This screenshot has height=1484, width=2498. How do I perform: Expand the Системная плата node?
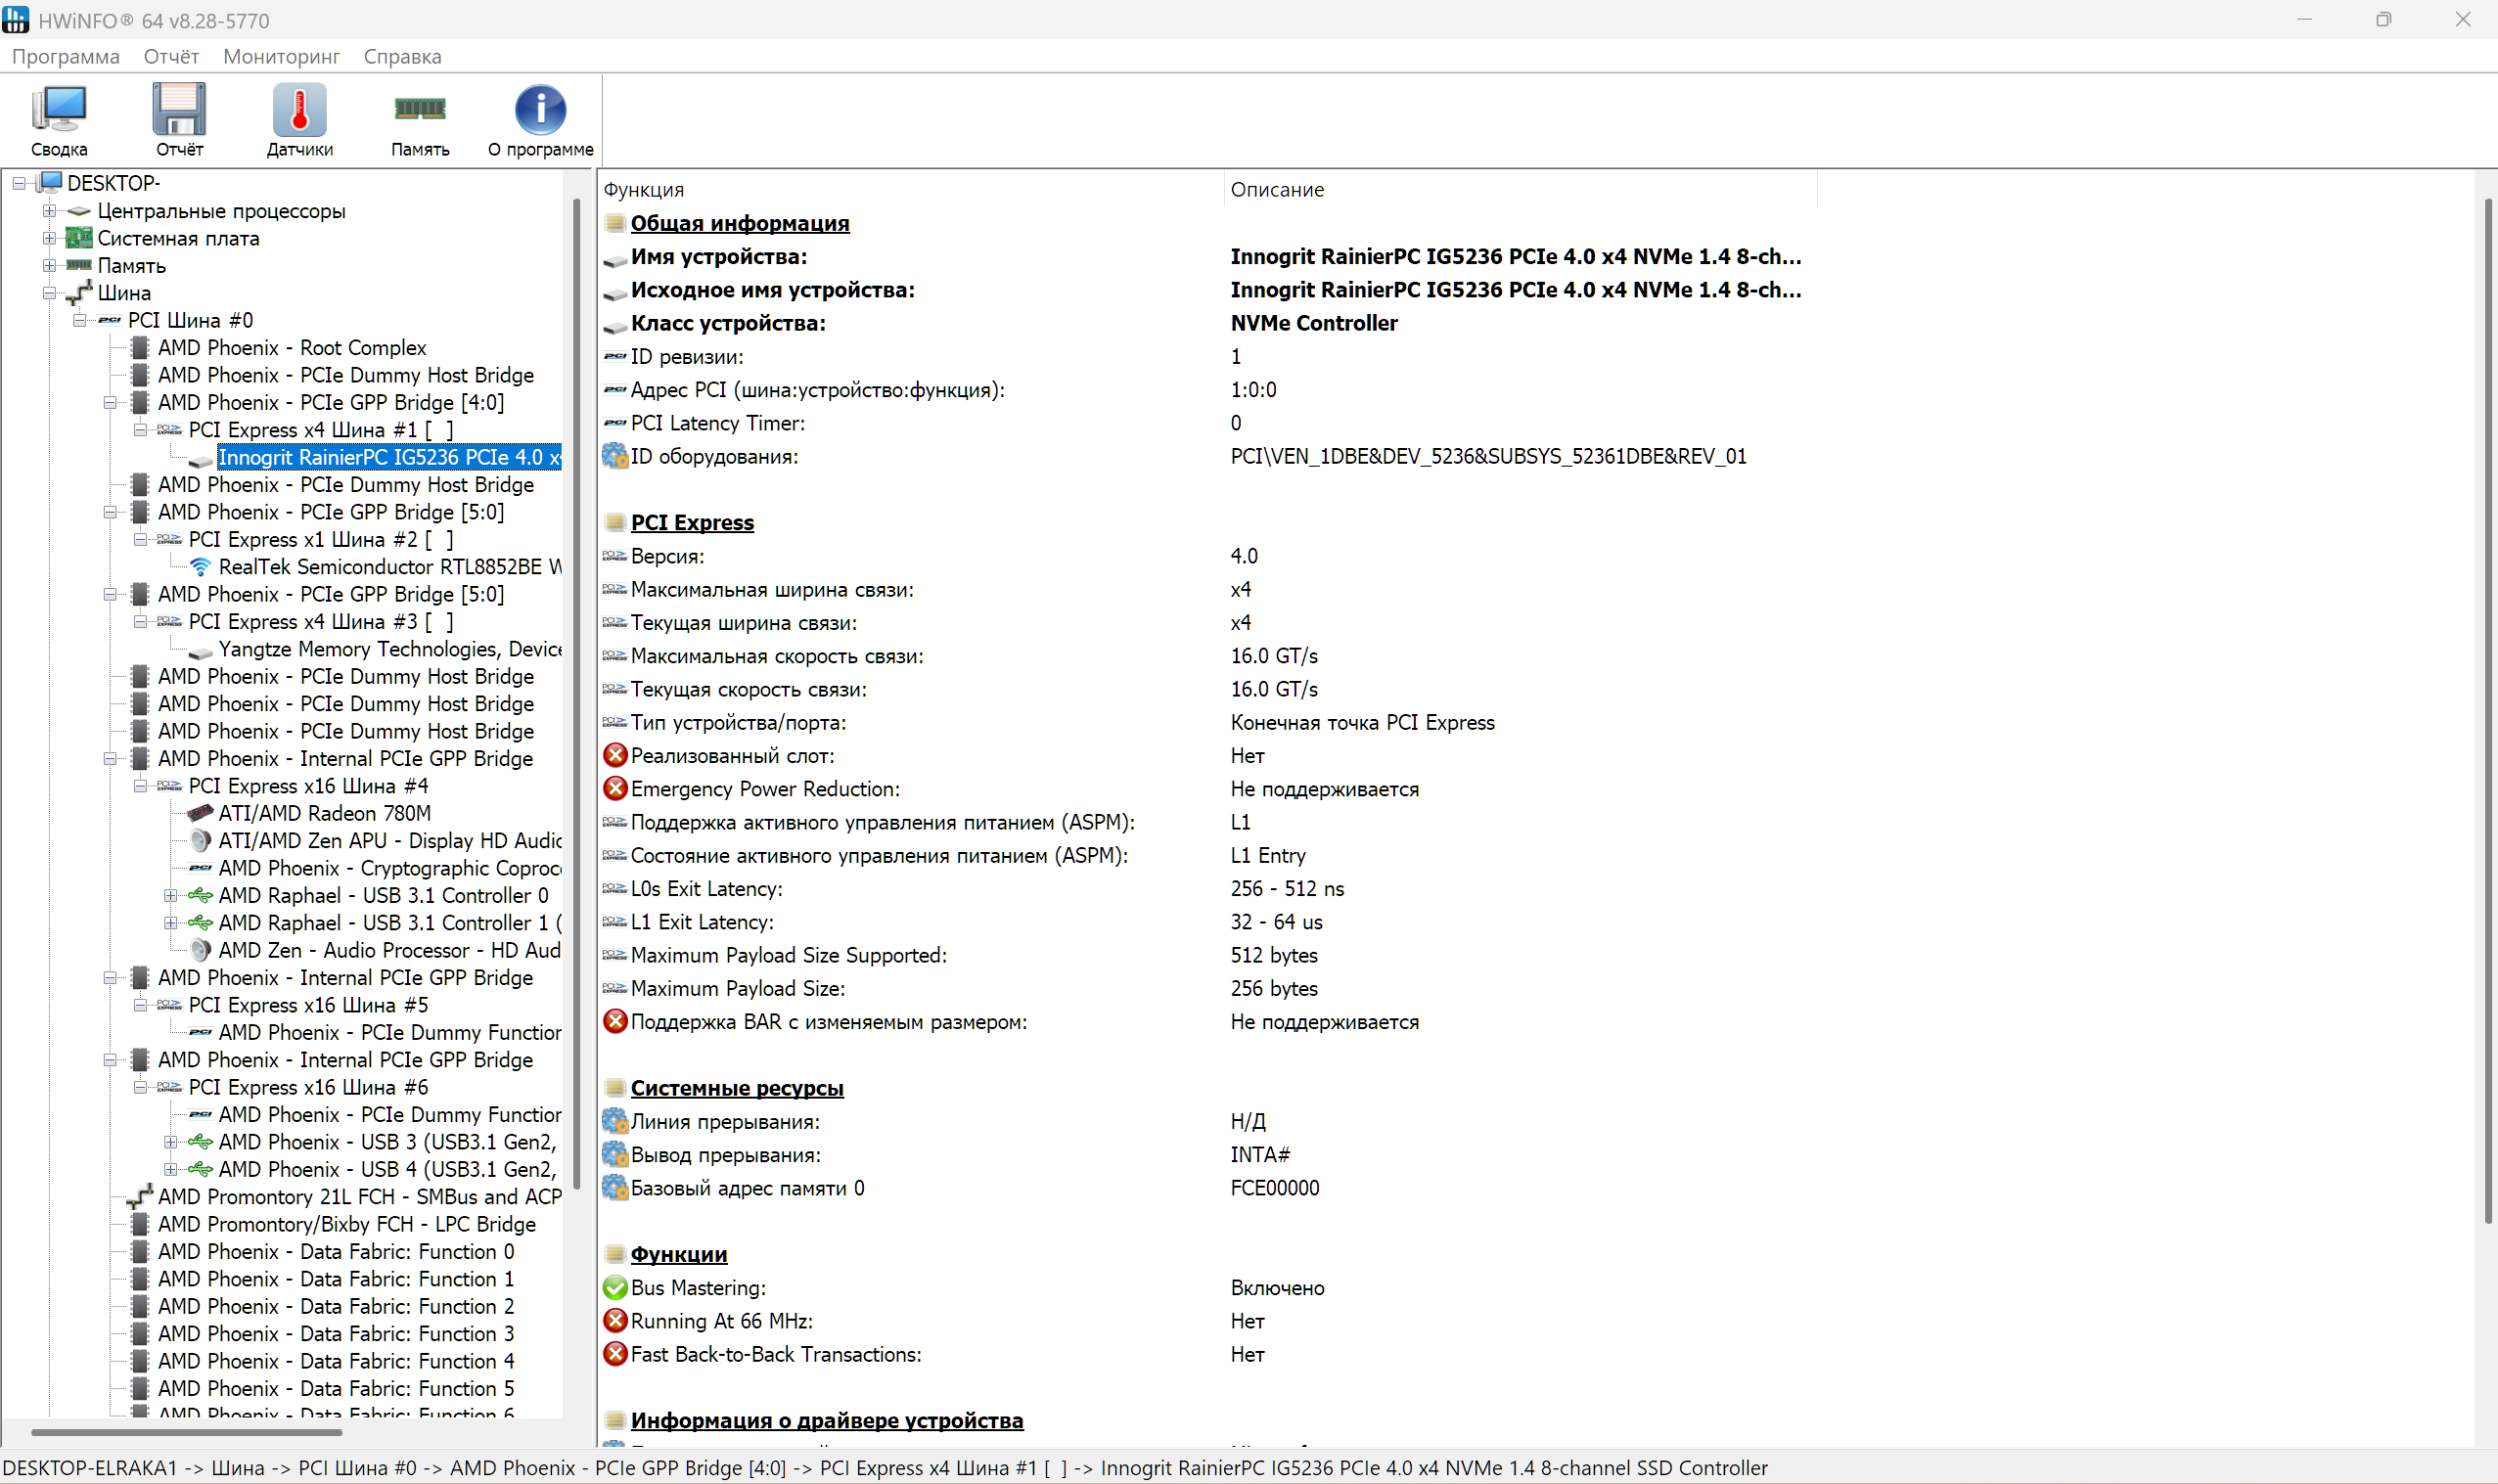(x=49, y=238)
